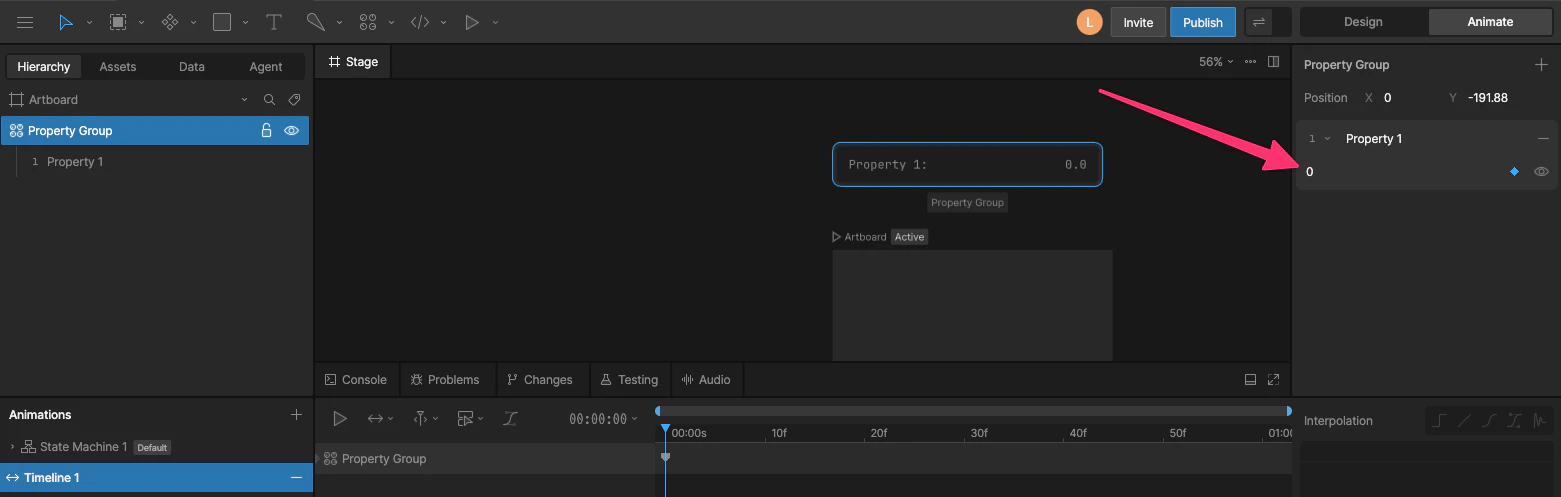Delete Timeline 1 with minus icon
The width and height of the screenshot is (1561, 497).
point(296,478)
